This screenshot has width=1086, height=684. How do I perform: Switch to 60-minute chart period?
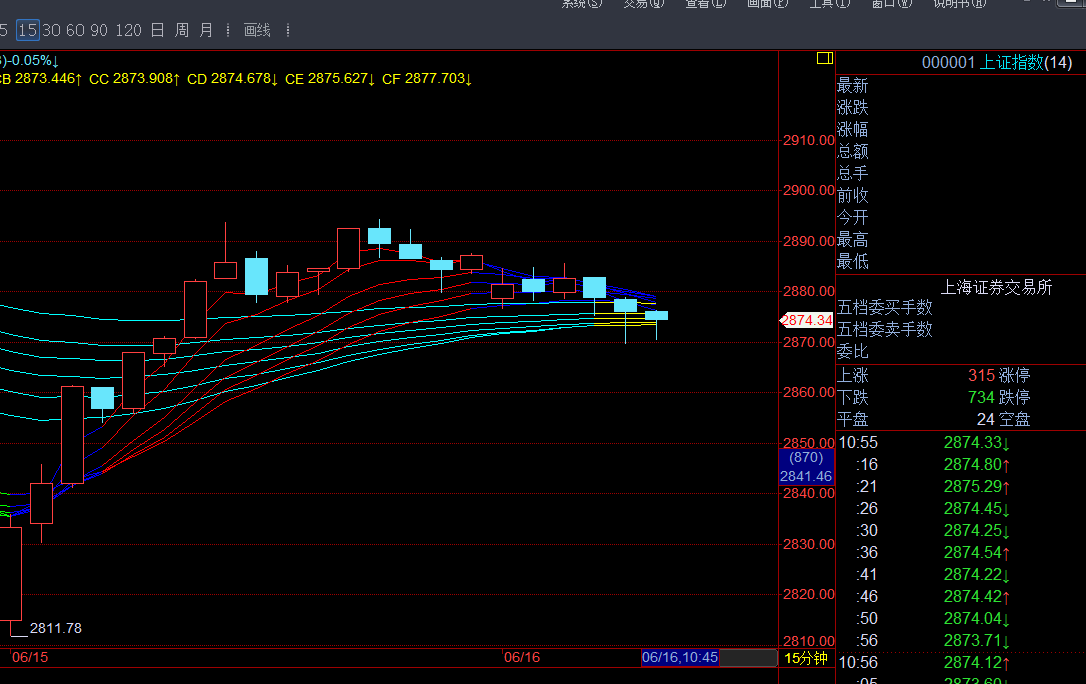coord(75,30)
